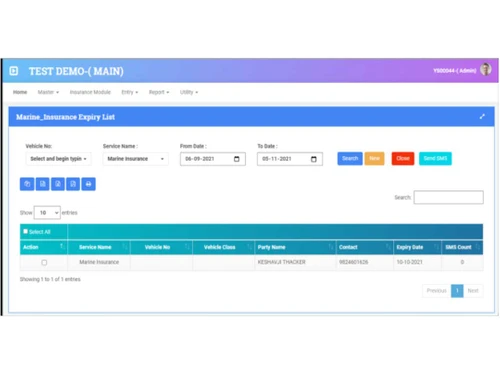Click the Y500044-(Admin) user label

point(455,71)
